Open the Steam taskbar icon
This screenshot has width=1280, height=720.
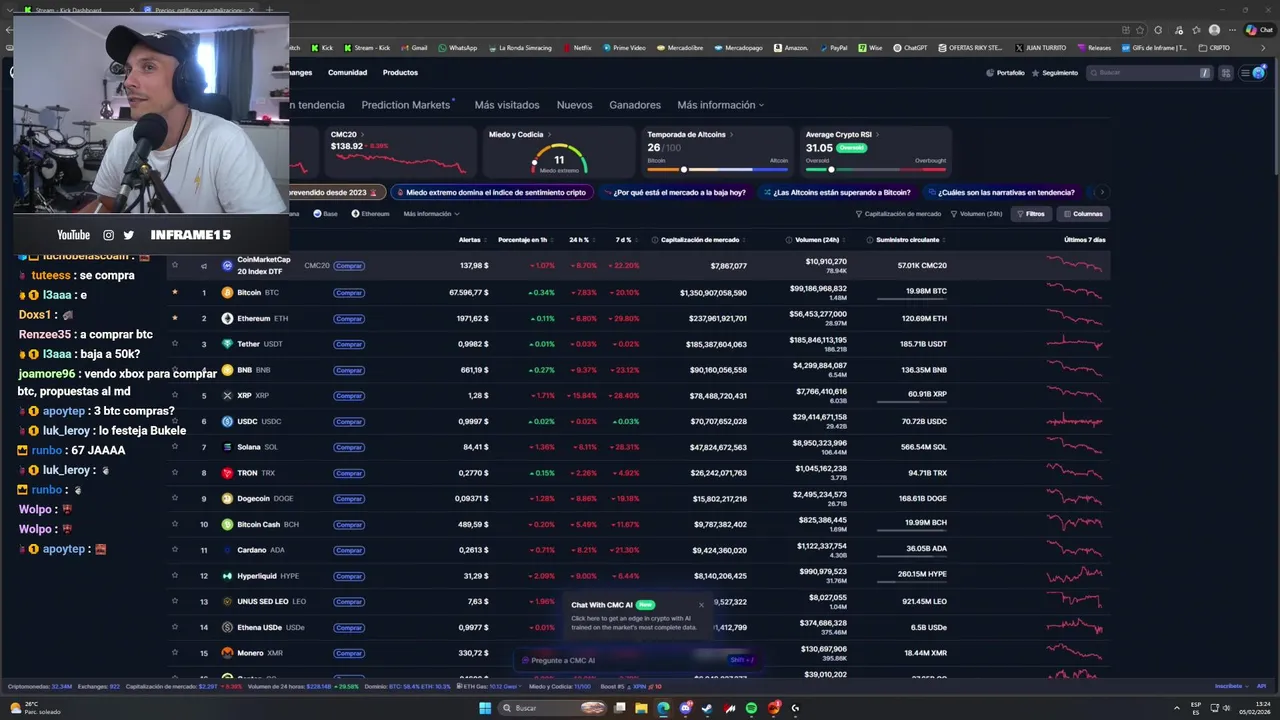707,708
